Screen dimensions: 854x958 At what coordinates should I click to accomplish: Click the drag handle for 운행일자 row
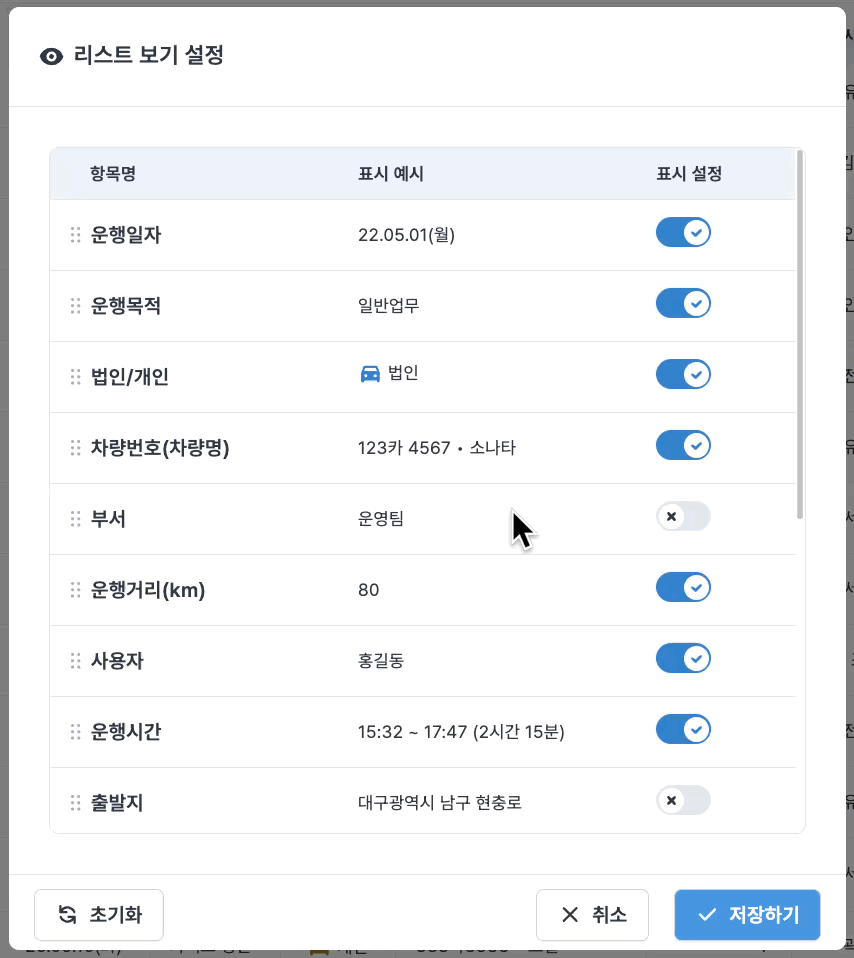pyautogui.click(x=75, y=235)
